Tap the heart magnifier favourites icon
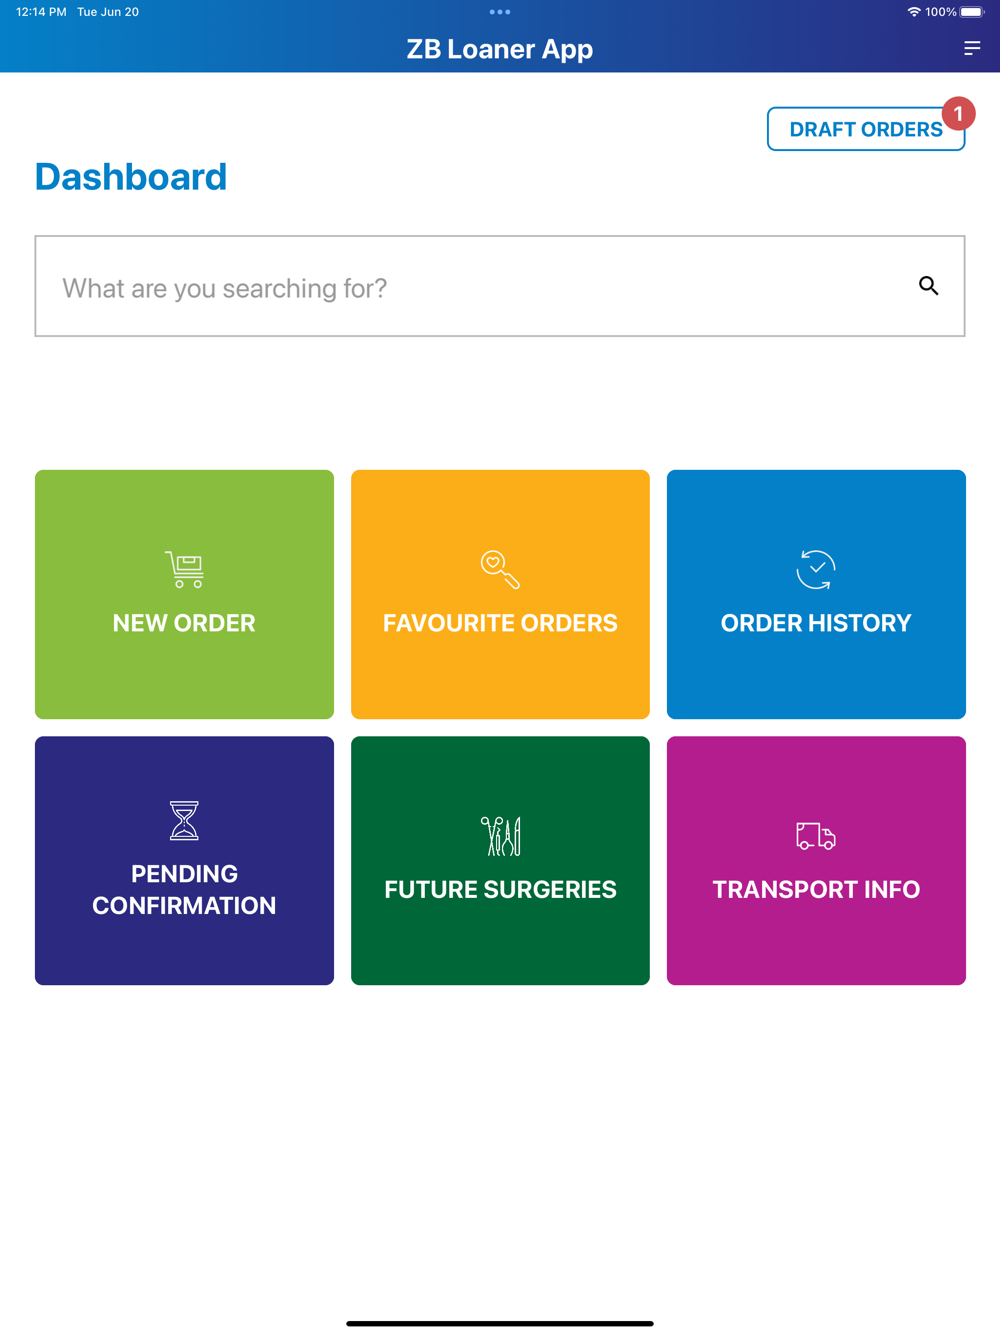The width and height of the screenshot is (1000, 1334). (x=500, y=569)
